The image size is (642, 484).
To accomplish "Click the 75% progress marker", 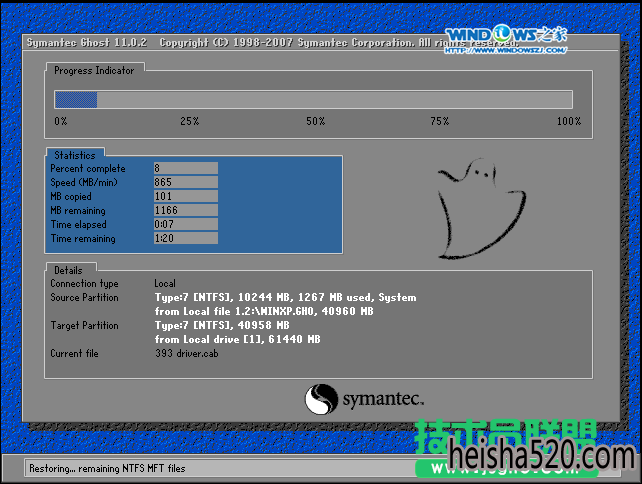I will (x=440, y=121).
